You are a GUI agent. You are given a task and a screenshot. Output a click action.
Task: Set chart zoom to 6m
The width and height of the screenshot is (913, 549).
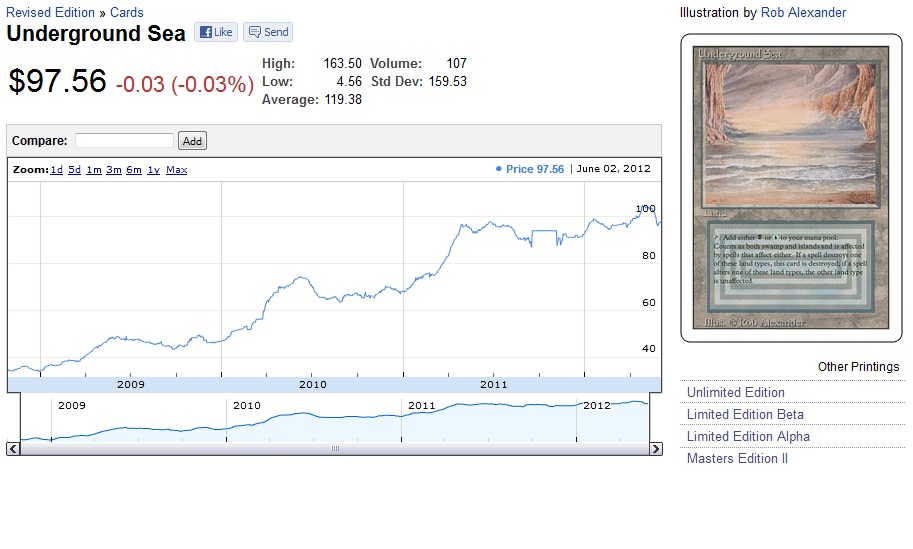(x=134, y=170)
